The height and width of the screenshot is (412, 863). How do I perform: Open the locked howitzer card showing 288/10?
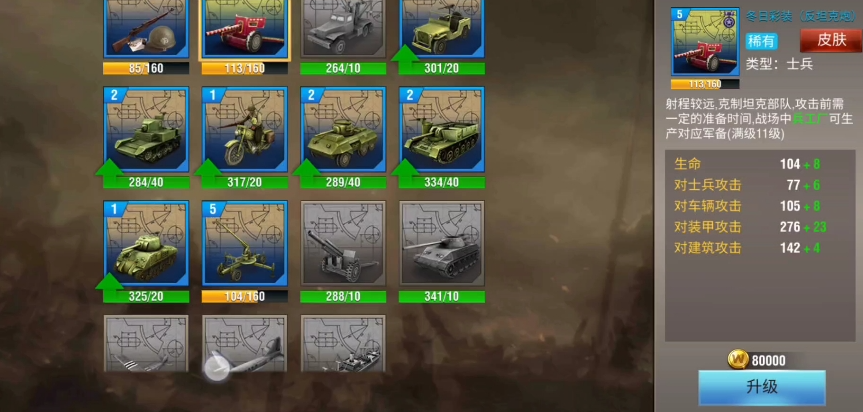click(343, 243)
